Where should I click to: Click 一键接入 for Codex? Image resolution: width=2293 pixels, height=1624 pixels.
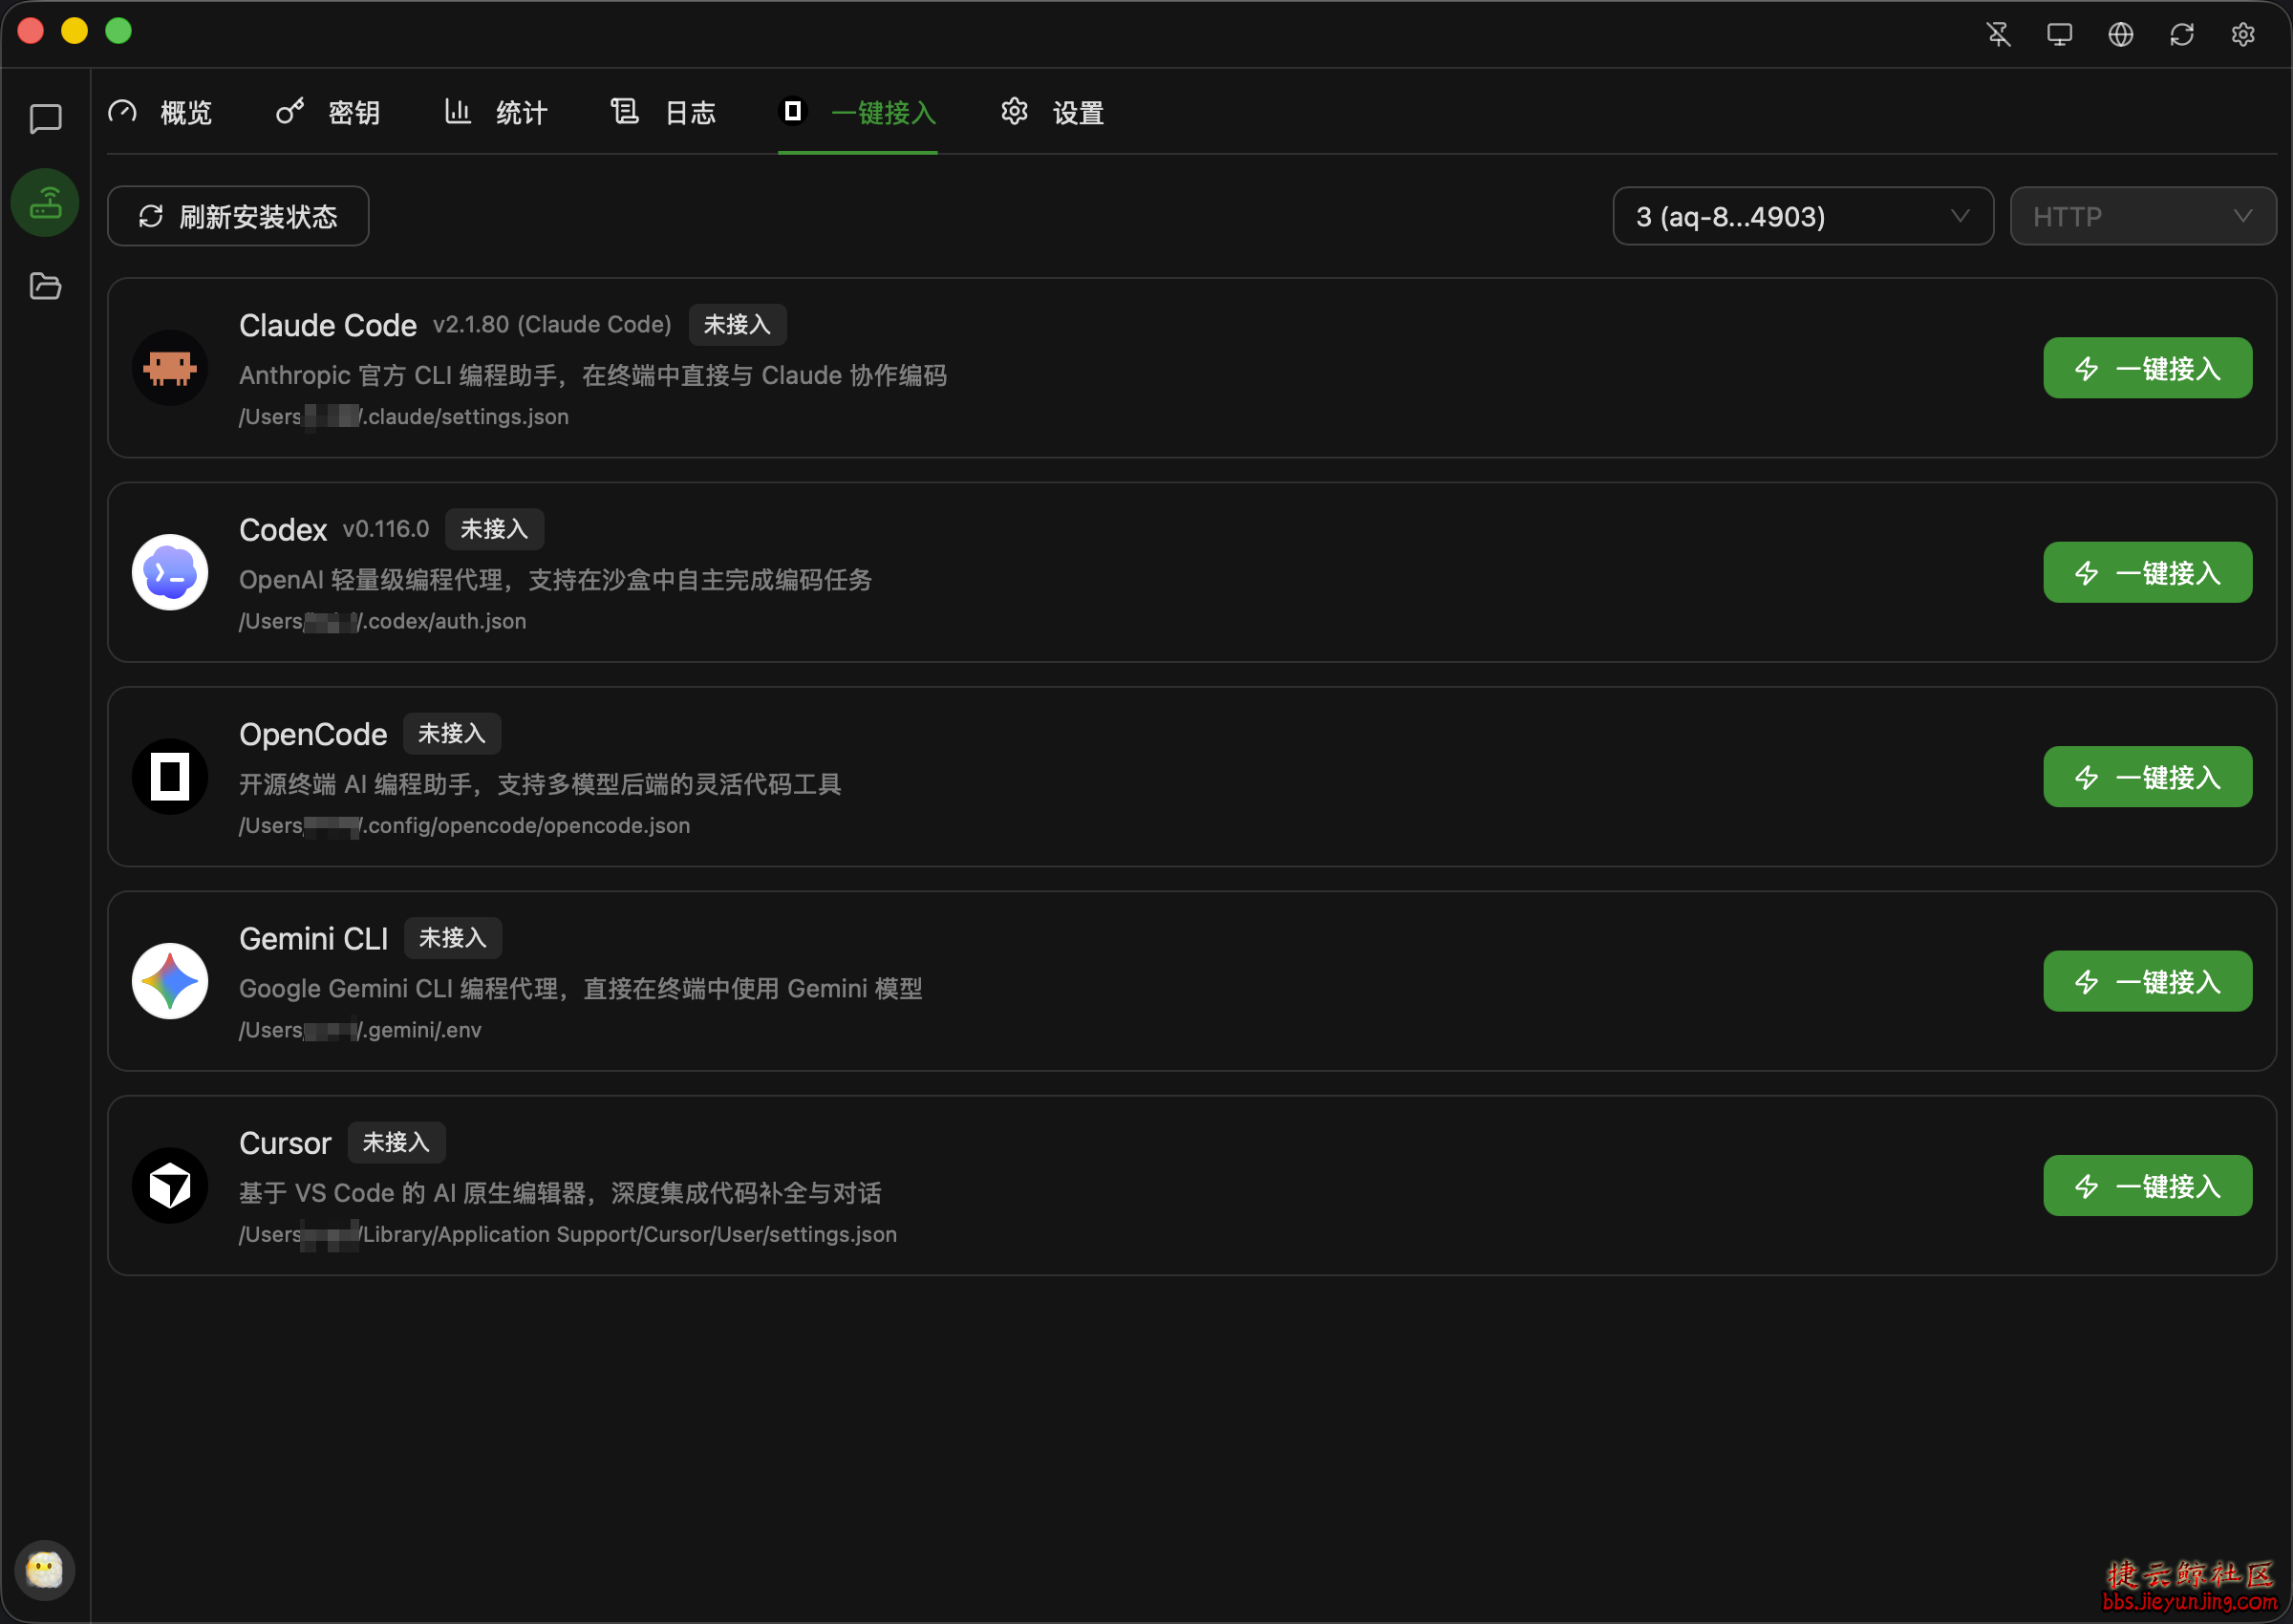2148,572
